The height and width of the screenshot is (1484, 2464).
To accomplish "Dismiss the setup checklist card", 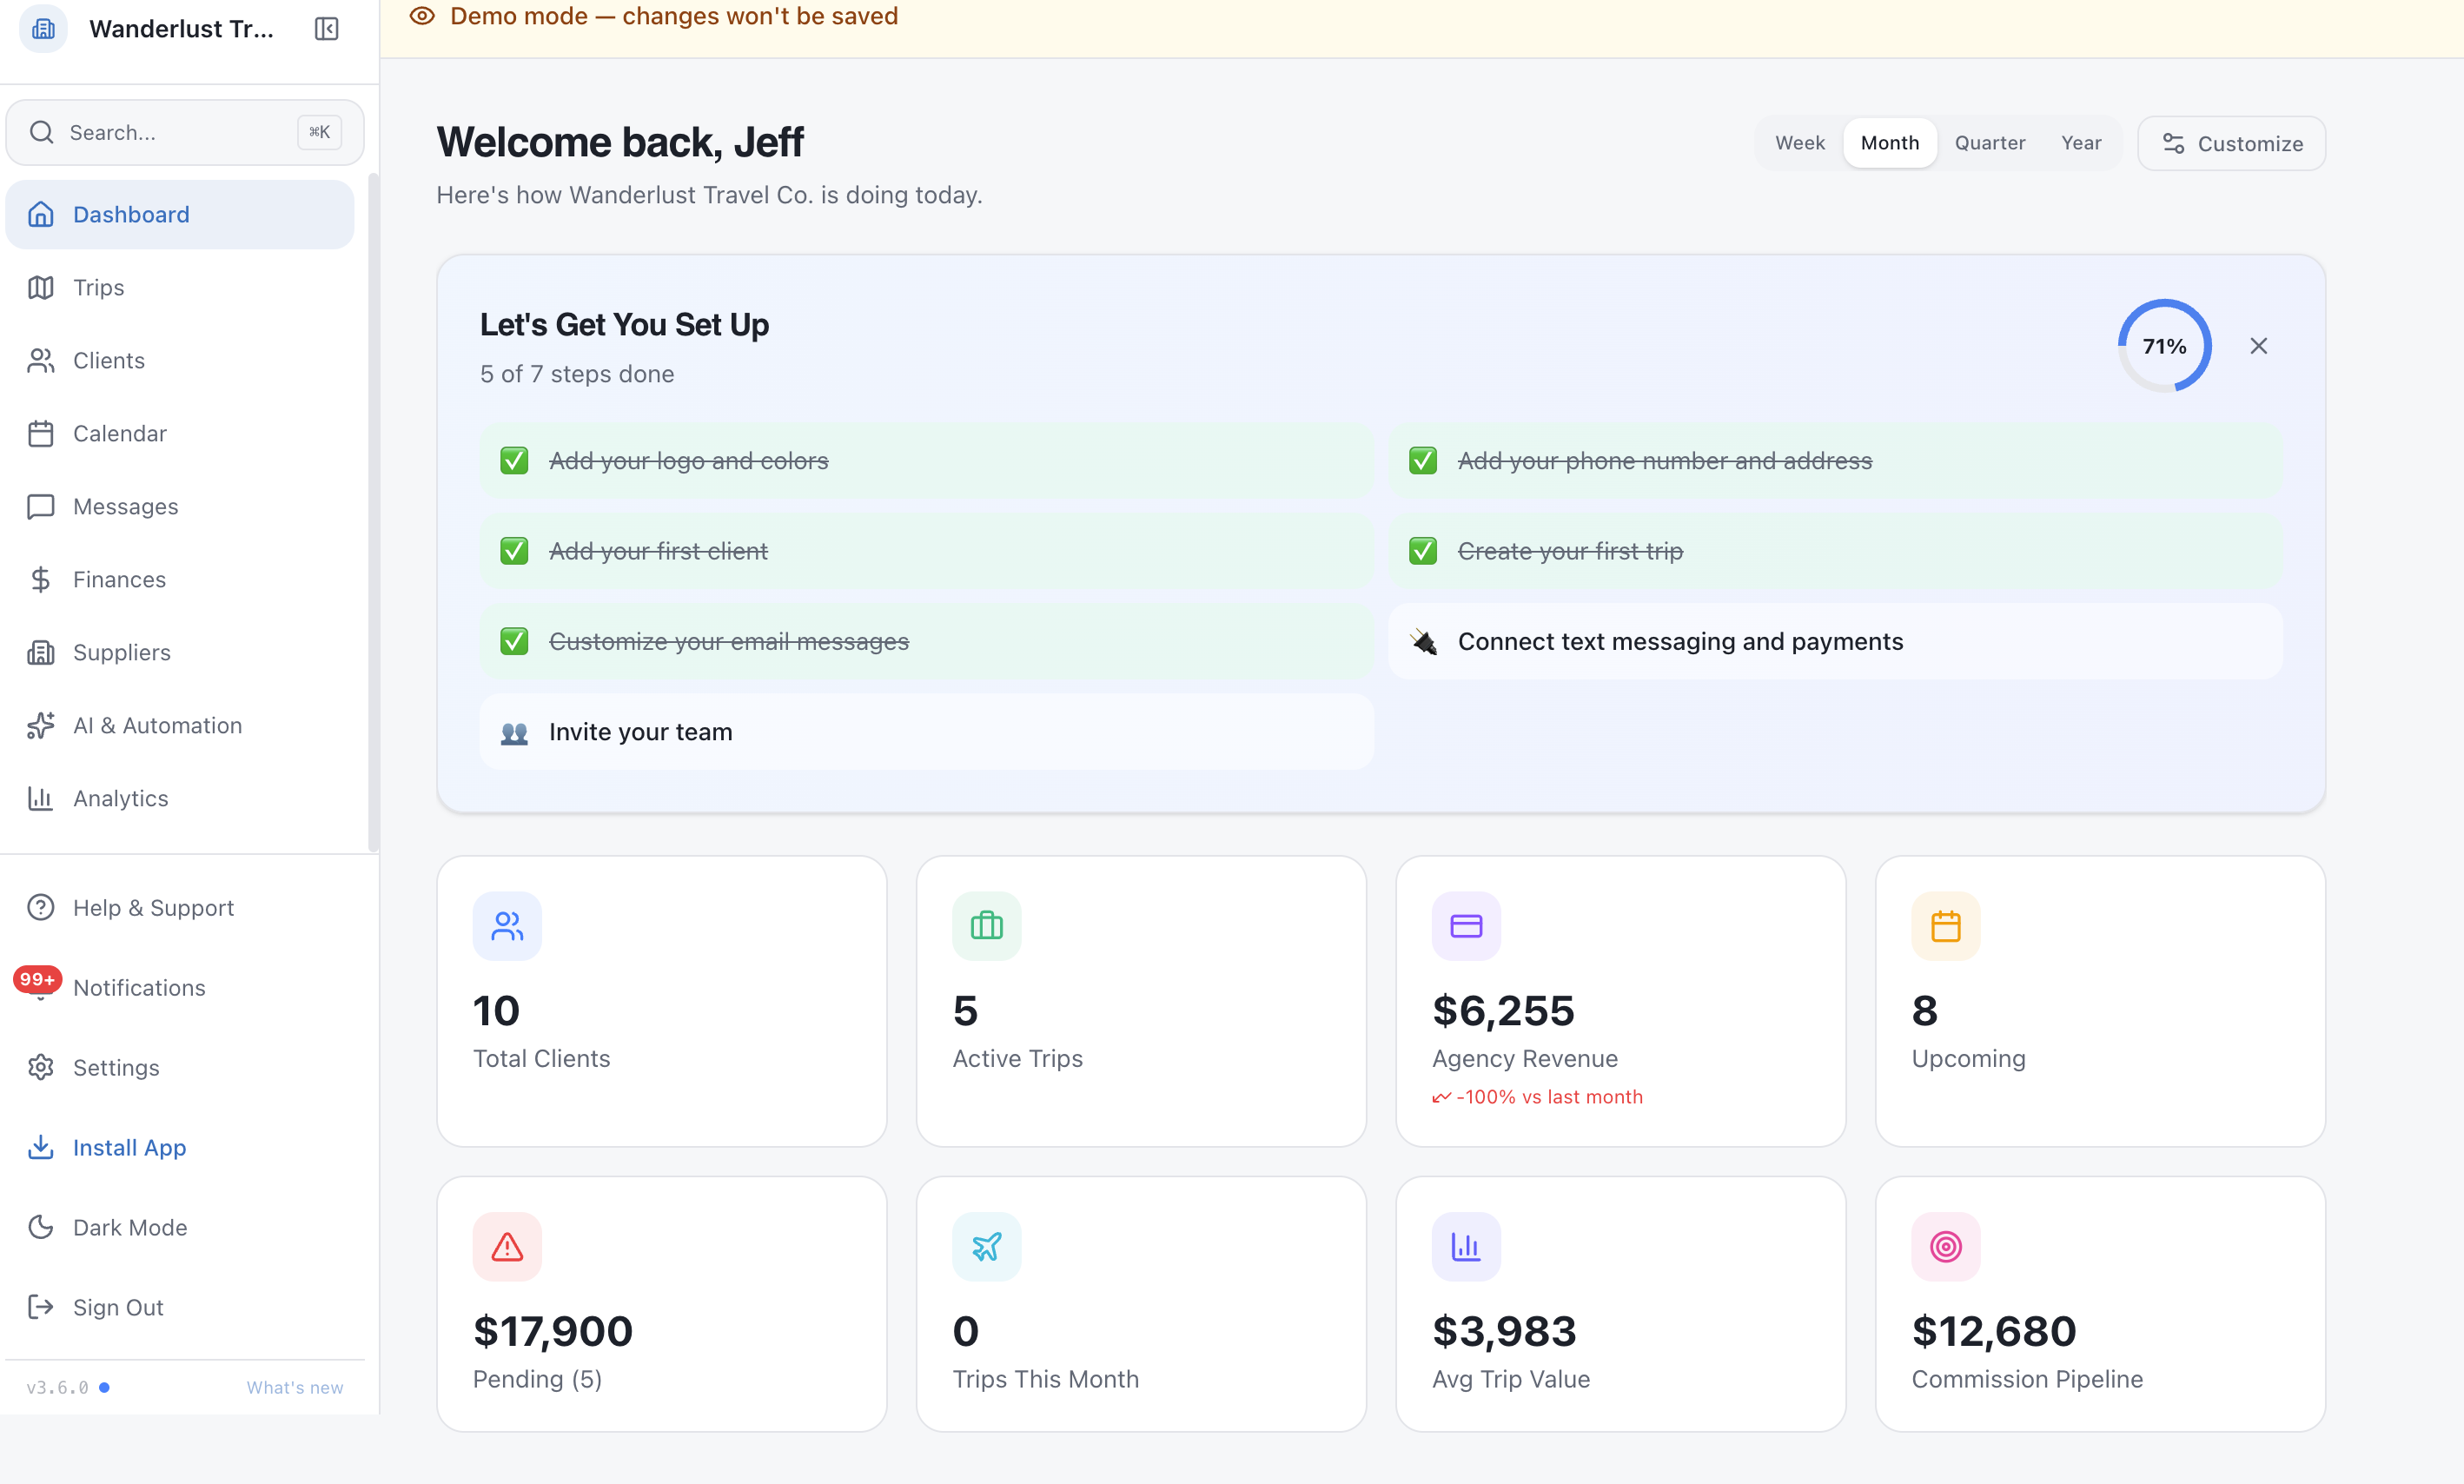I will (2258, 346).
